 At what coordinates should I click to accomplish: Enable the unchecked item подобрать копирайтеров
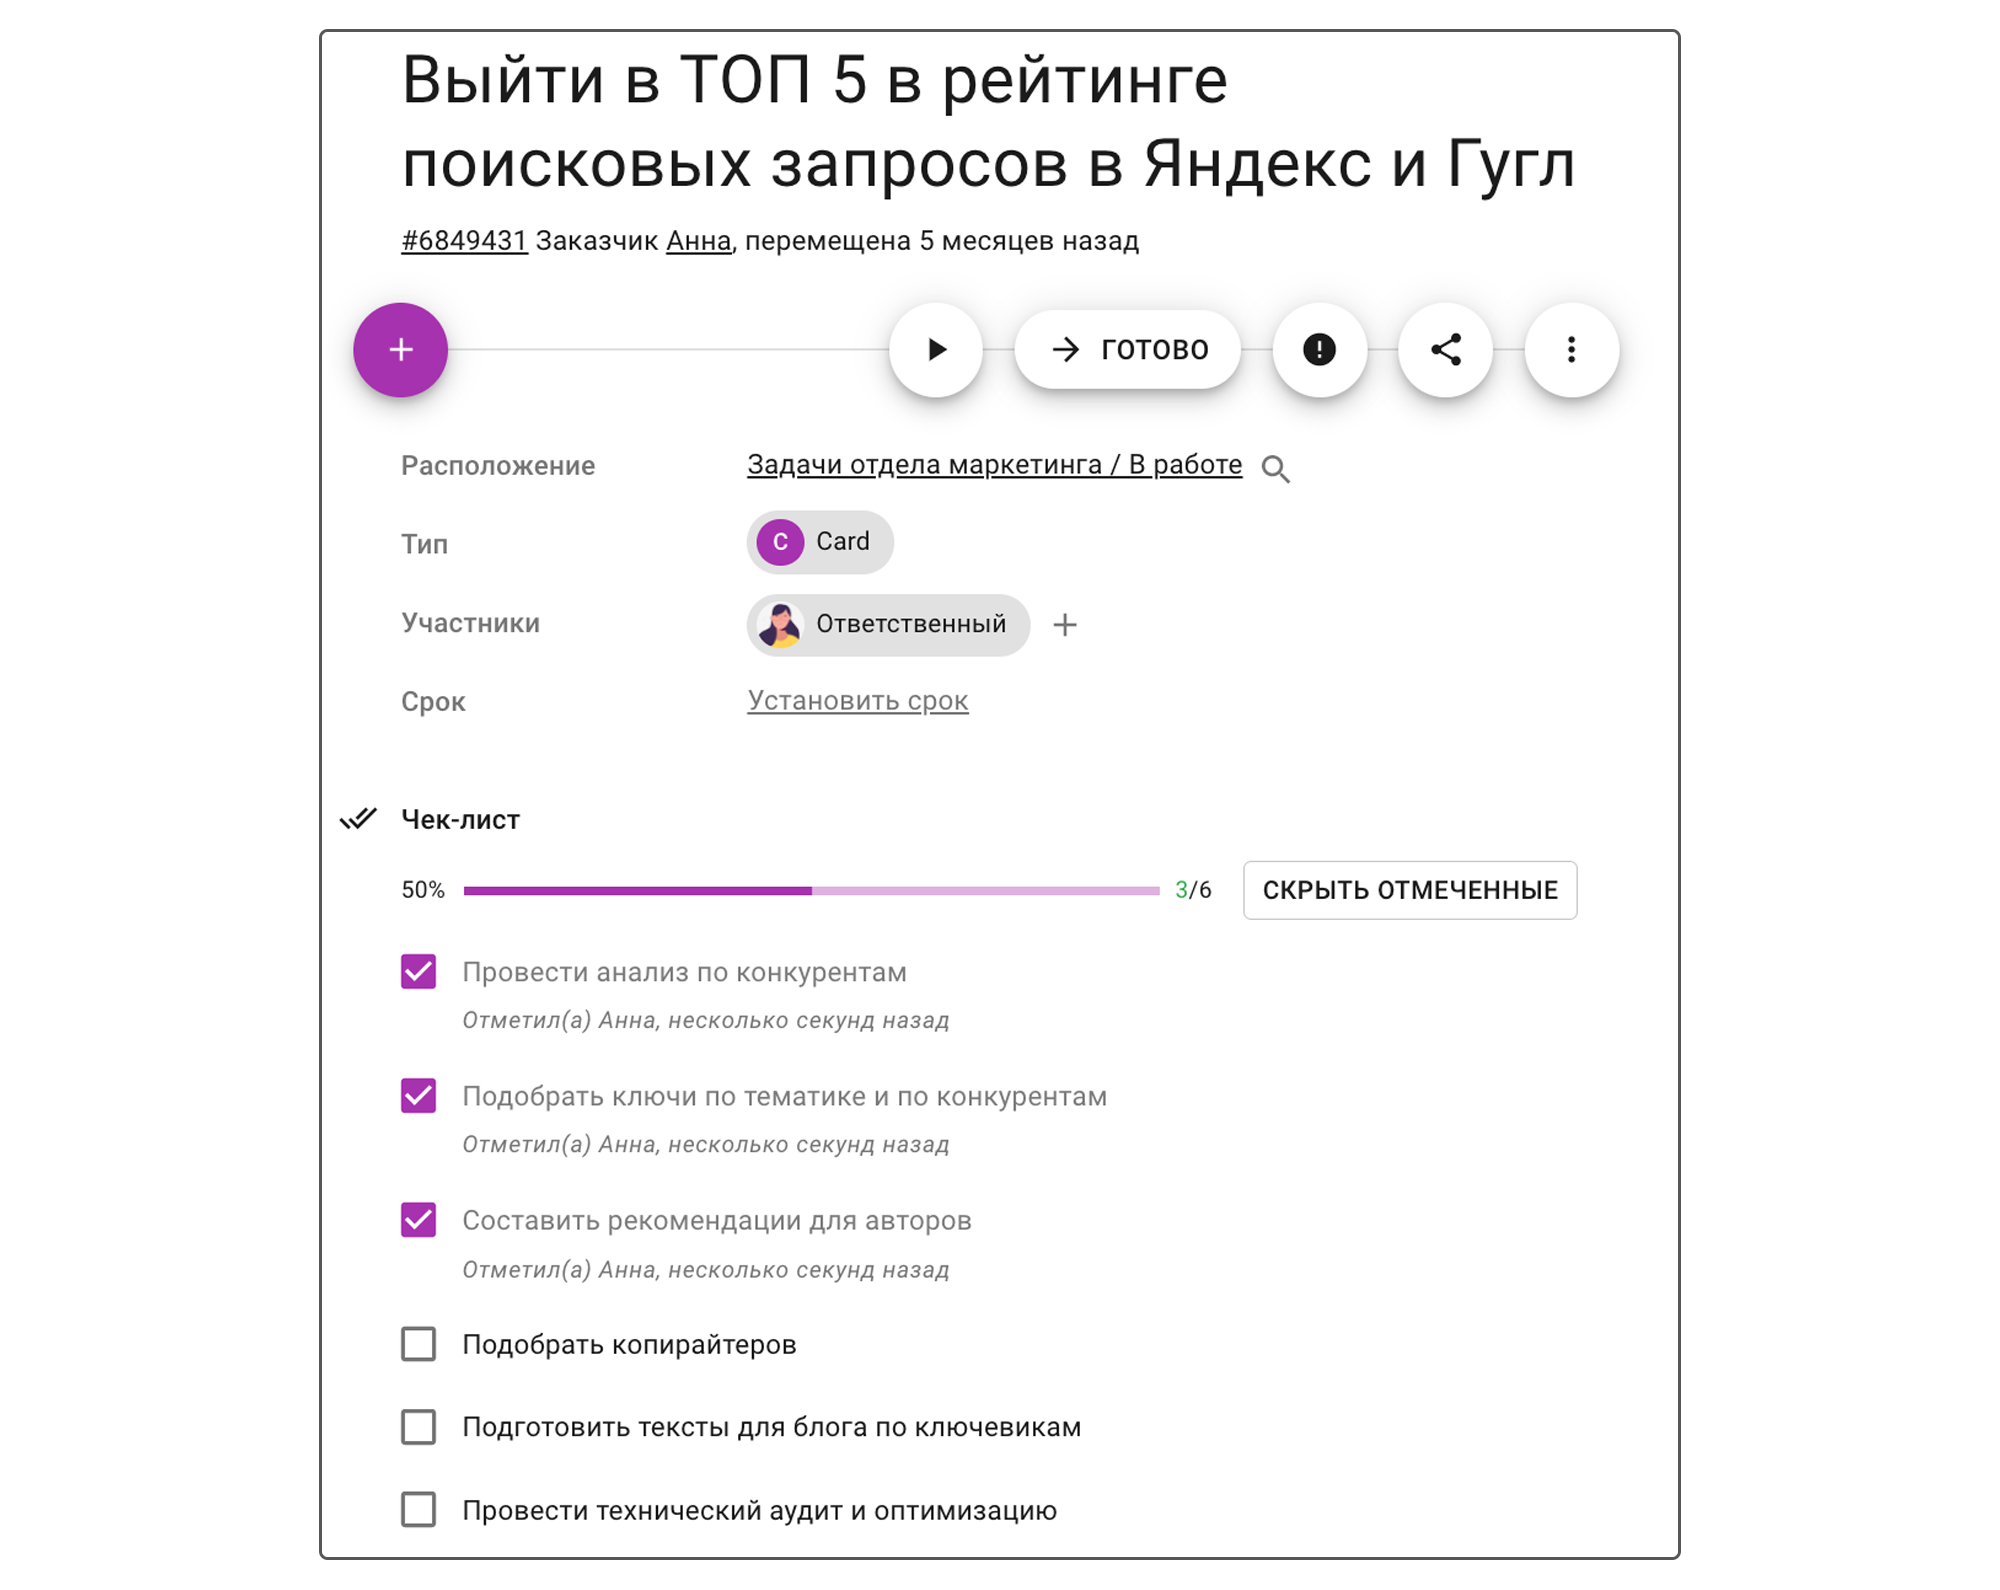[x=419, y=1342]
